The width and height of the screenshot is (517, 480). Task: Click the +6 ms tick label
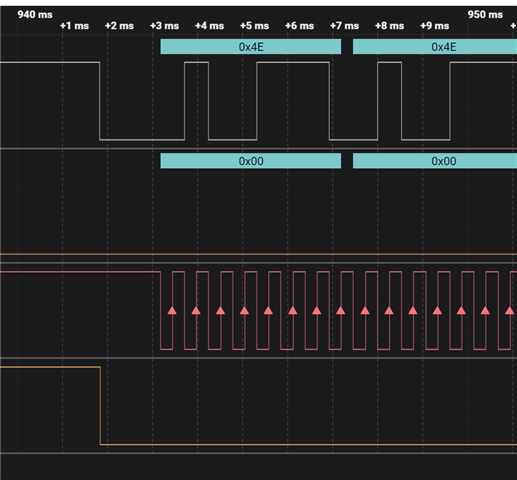tap(299, 26)
